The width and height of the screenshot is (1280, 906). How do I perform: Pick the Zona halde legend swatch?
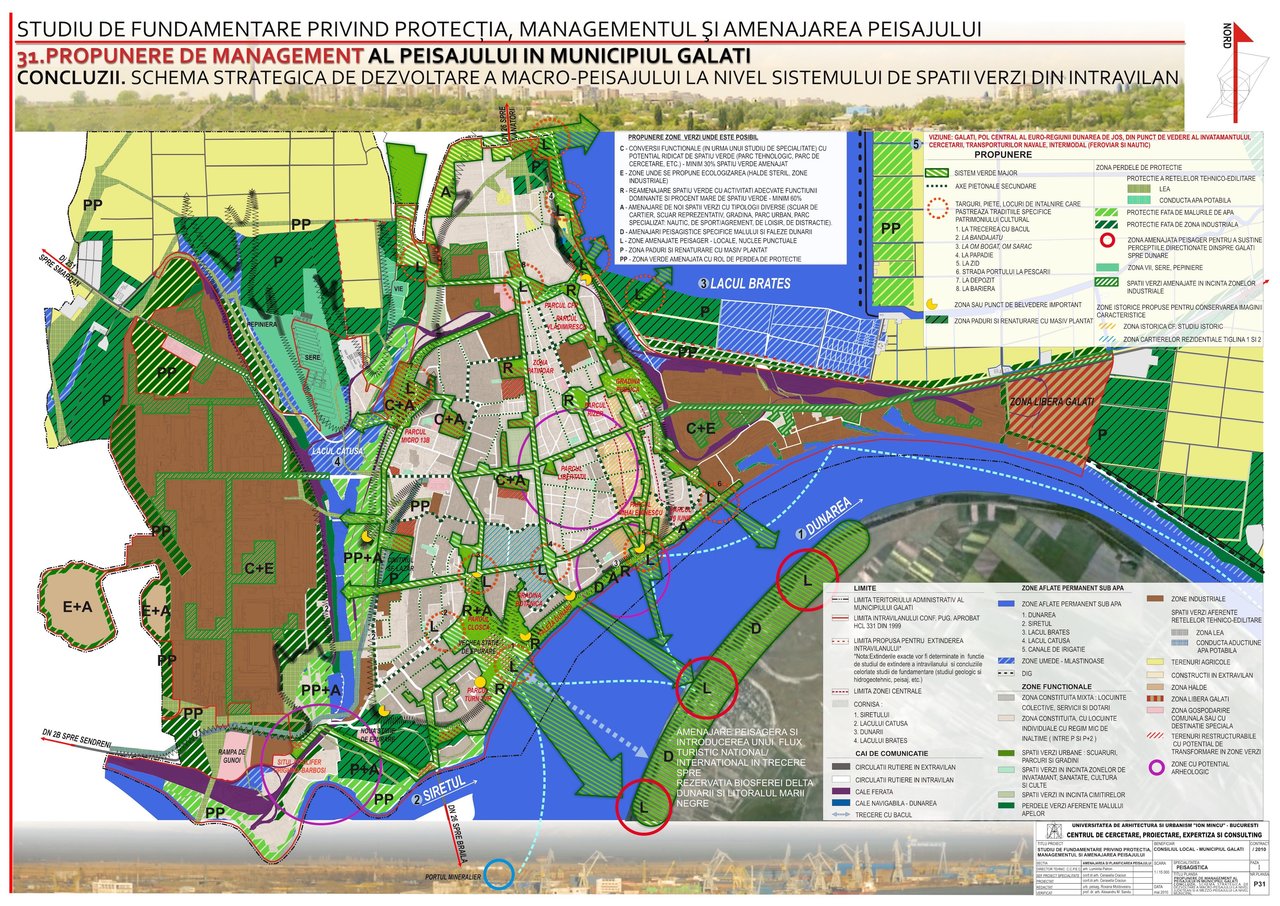(1155, 687)
